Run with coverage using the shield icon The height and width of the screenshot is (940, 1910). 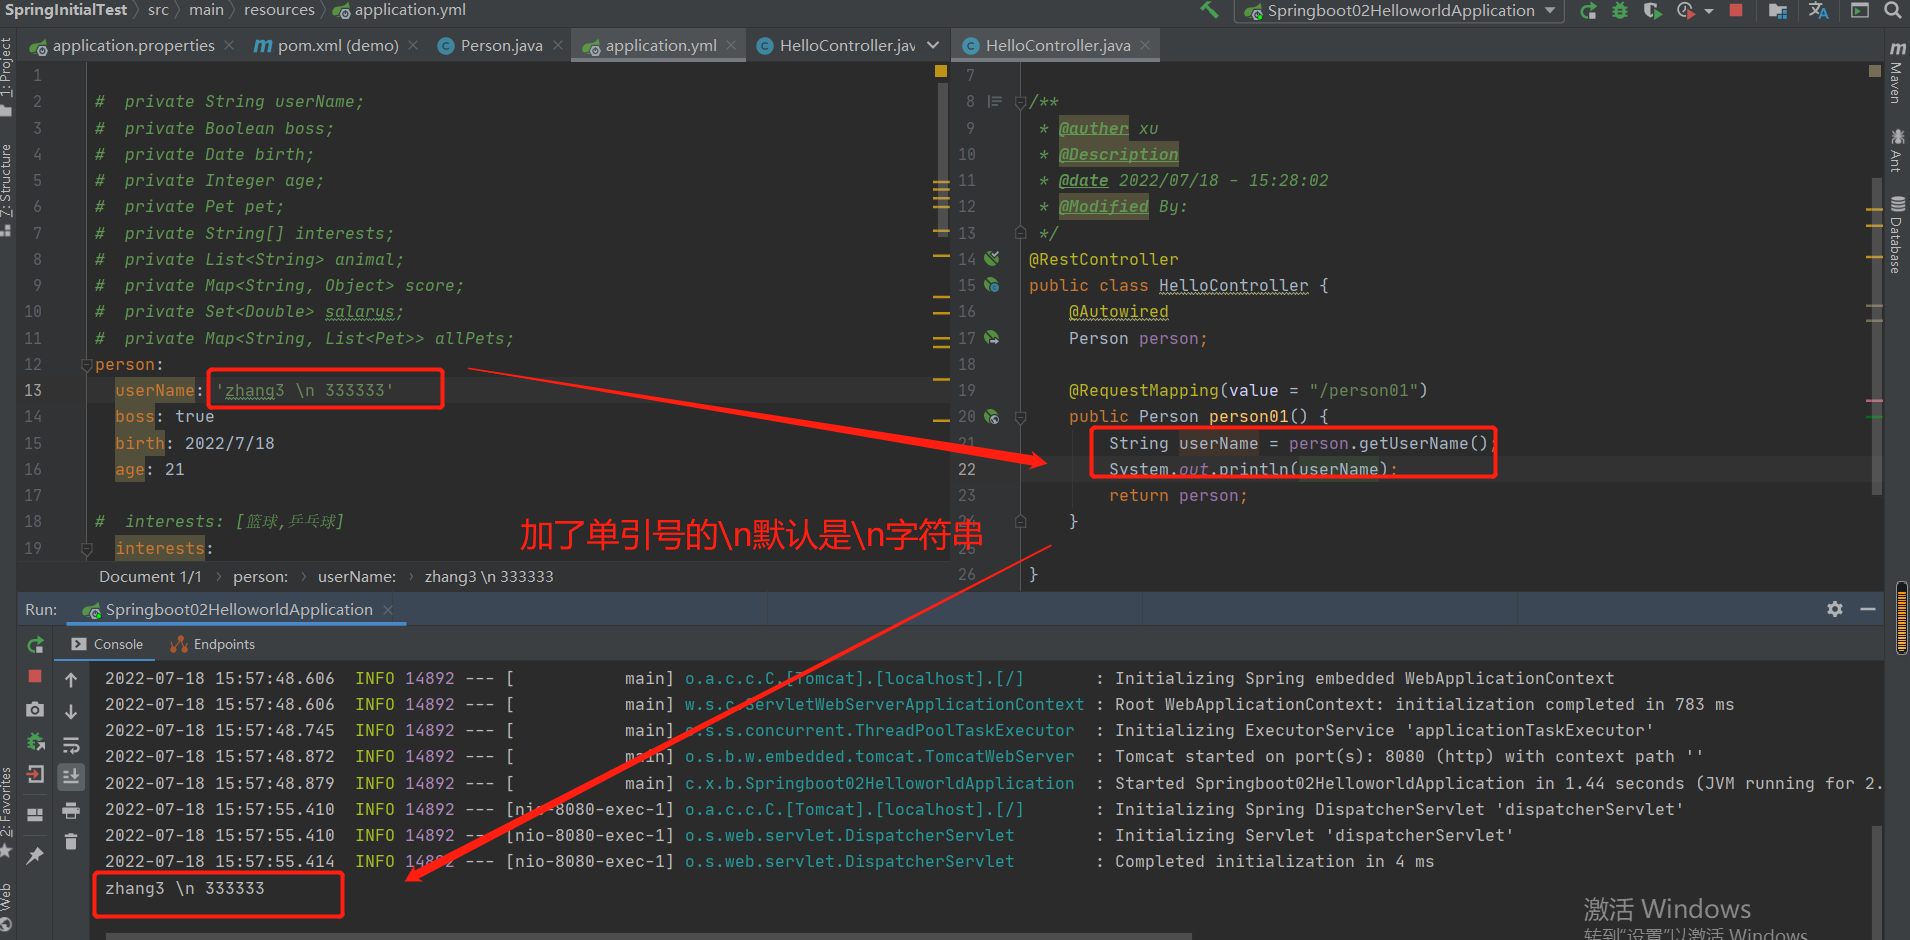pyautogui.click(x=1652, y=11)
